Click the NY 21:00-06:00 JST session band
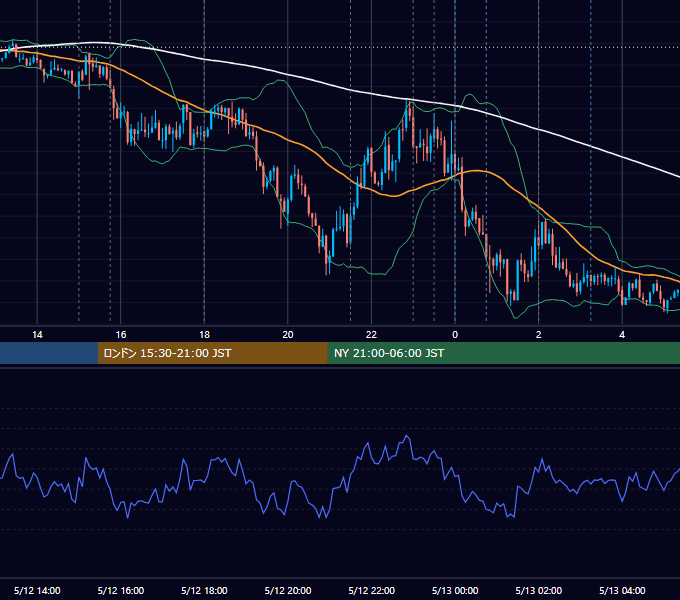Viewport: 680px width, 600px height. click(x=503, y=353)
